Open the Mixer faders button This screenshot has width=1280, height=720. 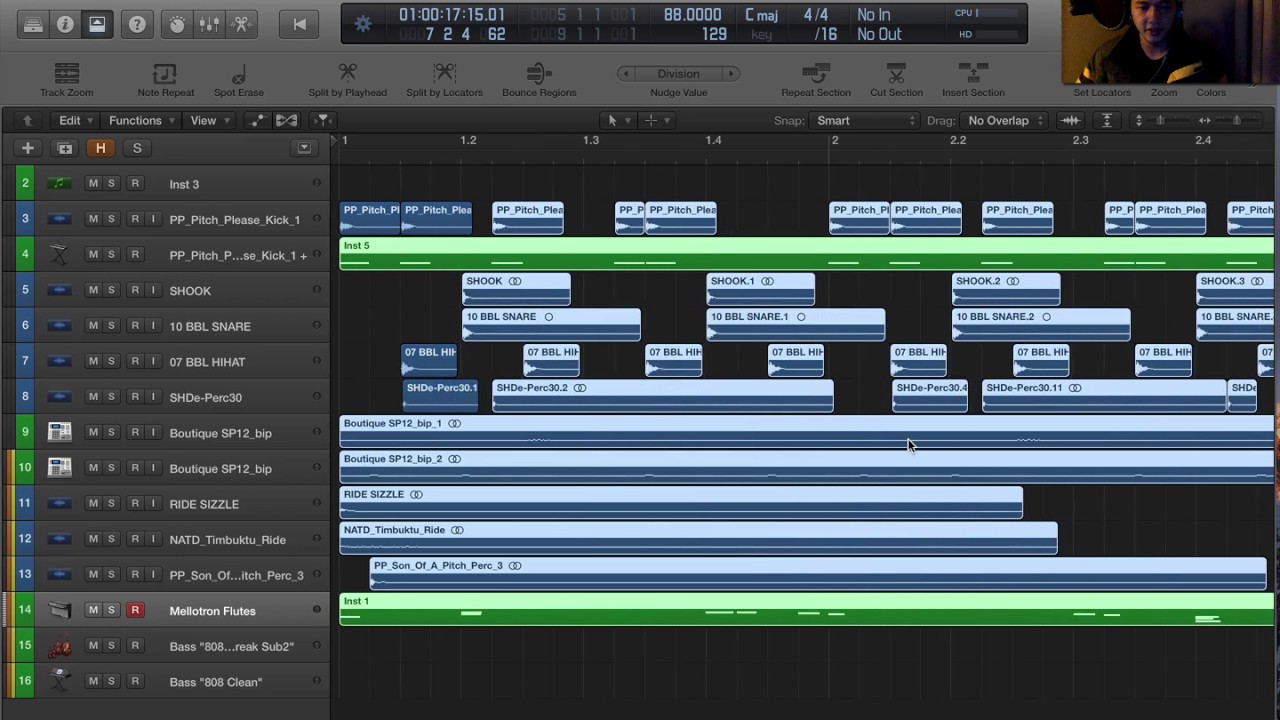pyautogui.click(x=209, y=24)
